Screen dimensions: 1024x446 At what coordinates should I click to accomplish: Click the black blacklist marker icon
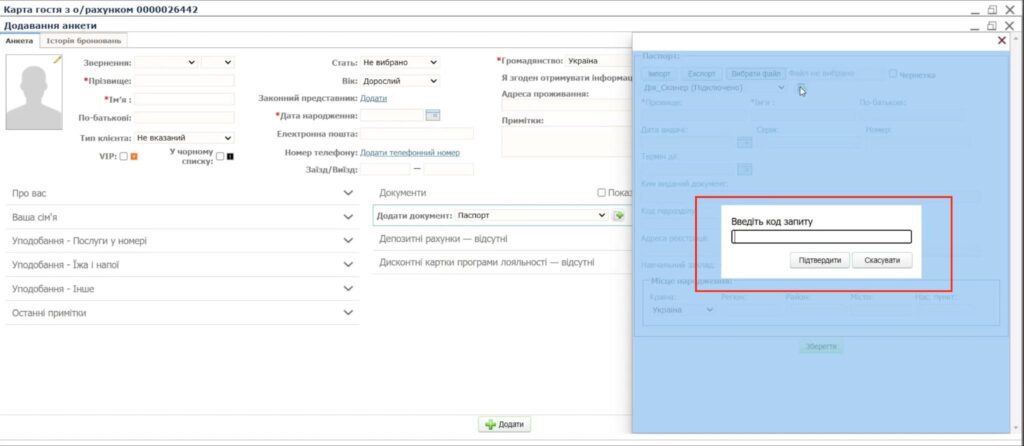(230, 156)
